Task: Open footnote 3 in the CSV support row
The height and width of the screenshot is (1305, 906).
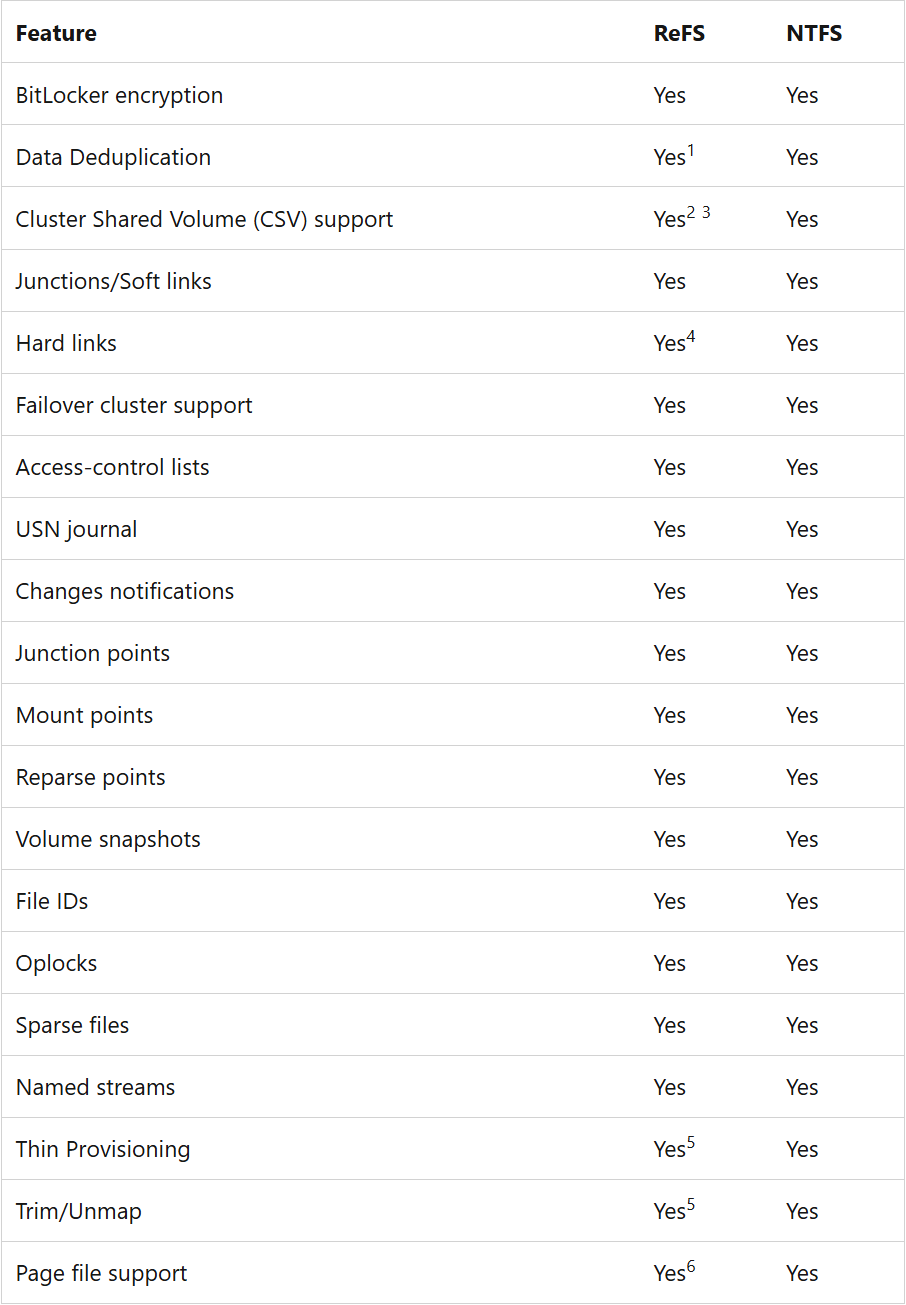Action: (706, 212)
